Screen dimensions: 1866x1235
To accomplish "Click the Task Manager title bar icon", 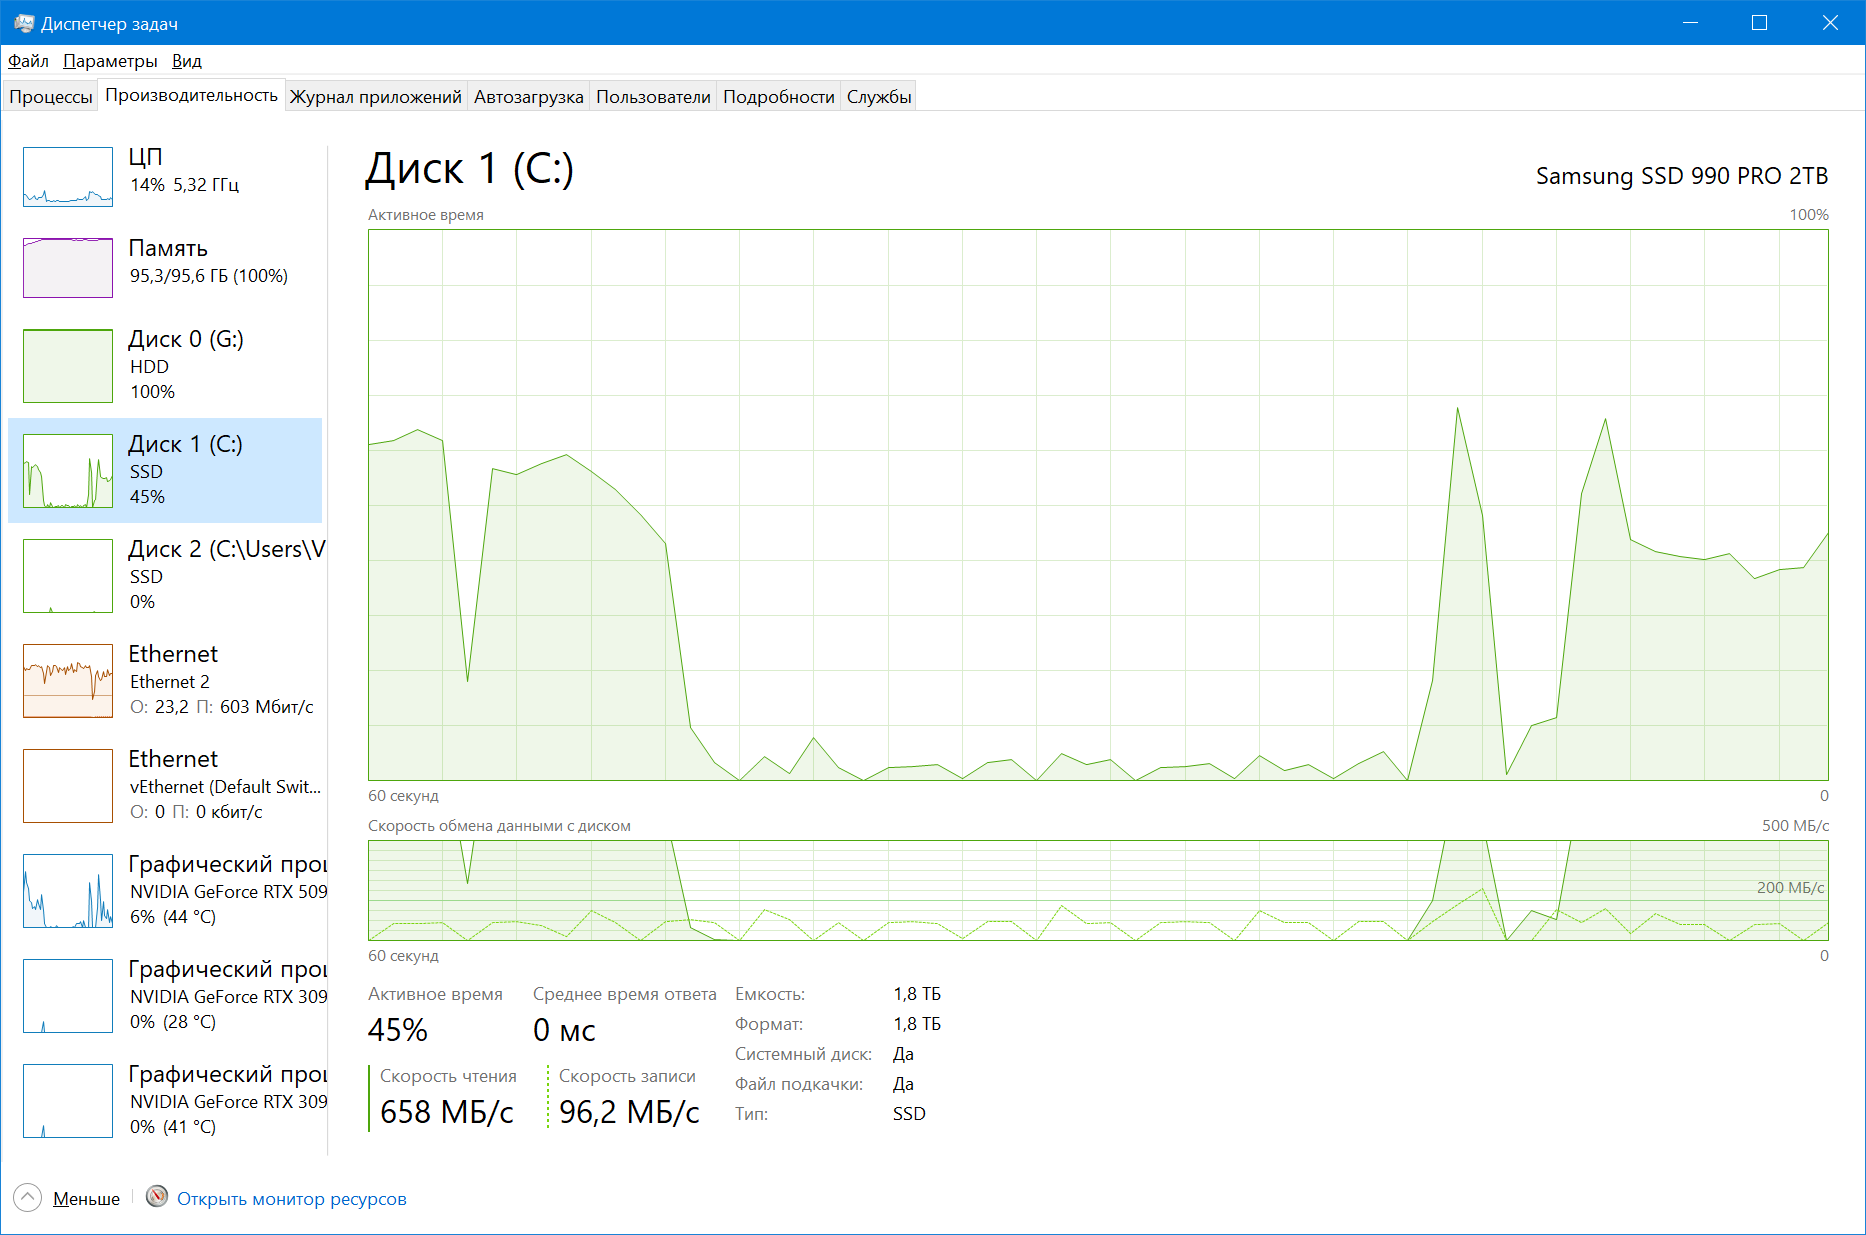I will point(24,23).
